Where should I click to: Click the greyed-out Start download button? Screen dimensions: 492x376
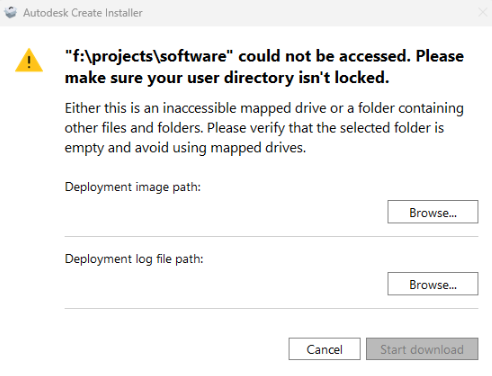coord(422,349)
